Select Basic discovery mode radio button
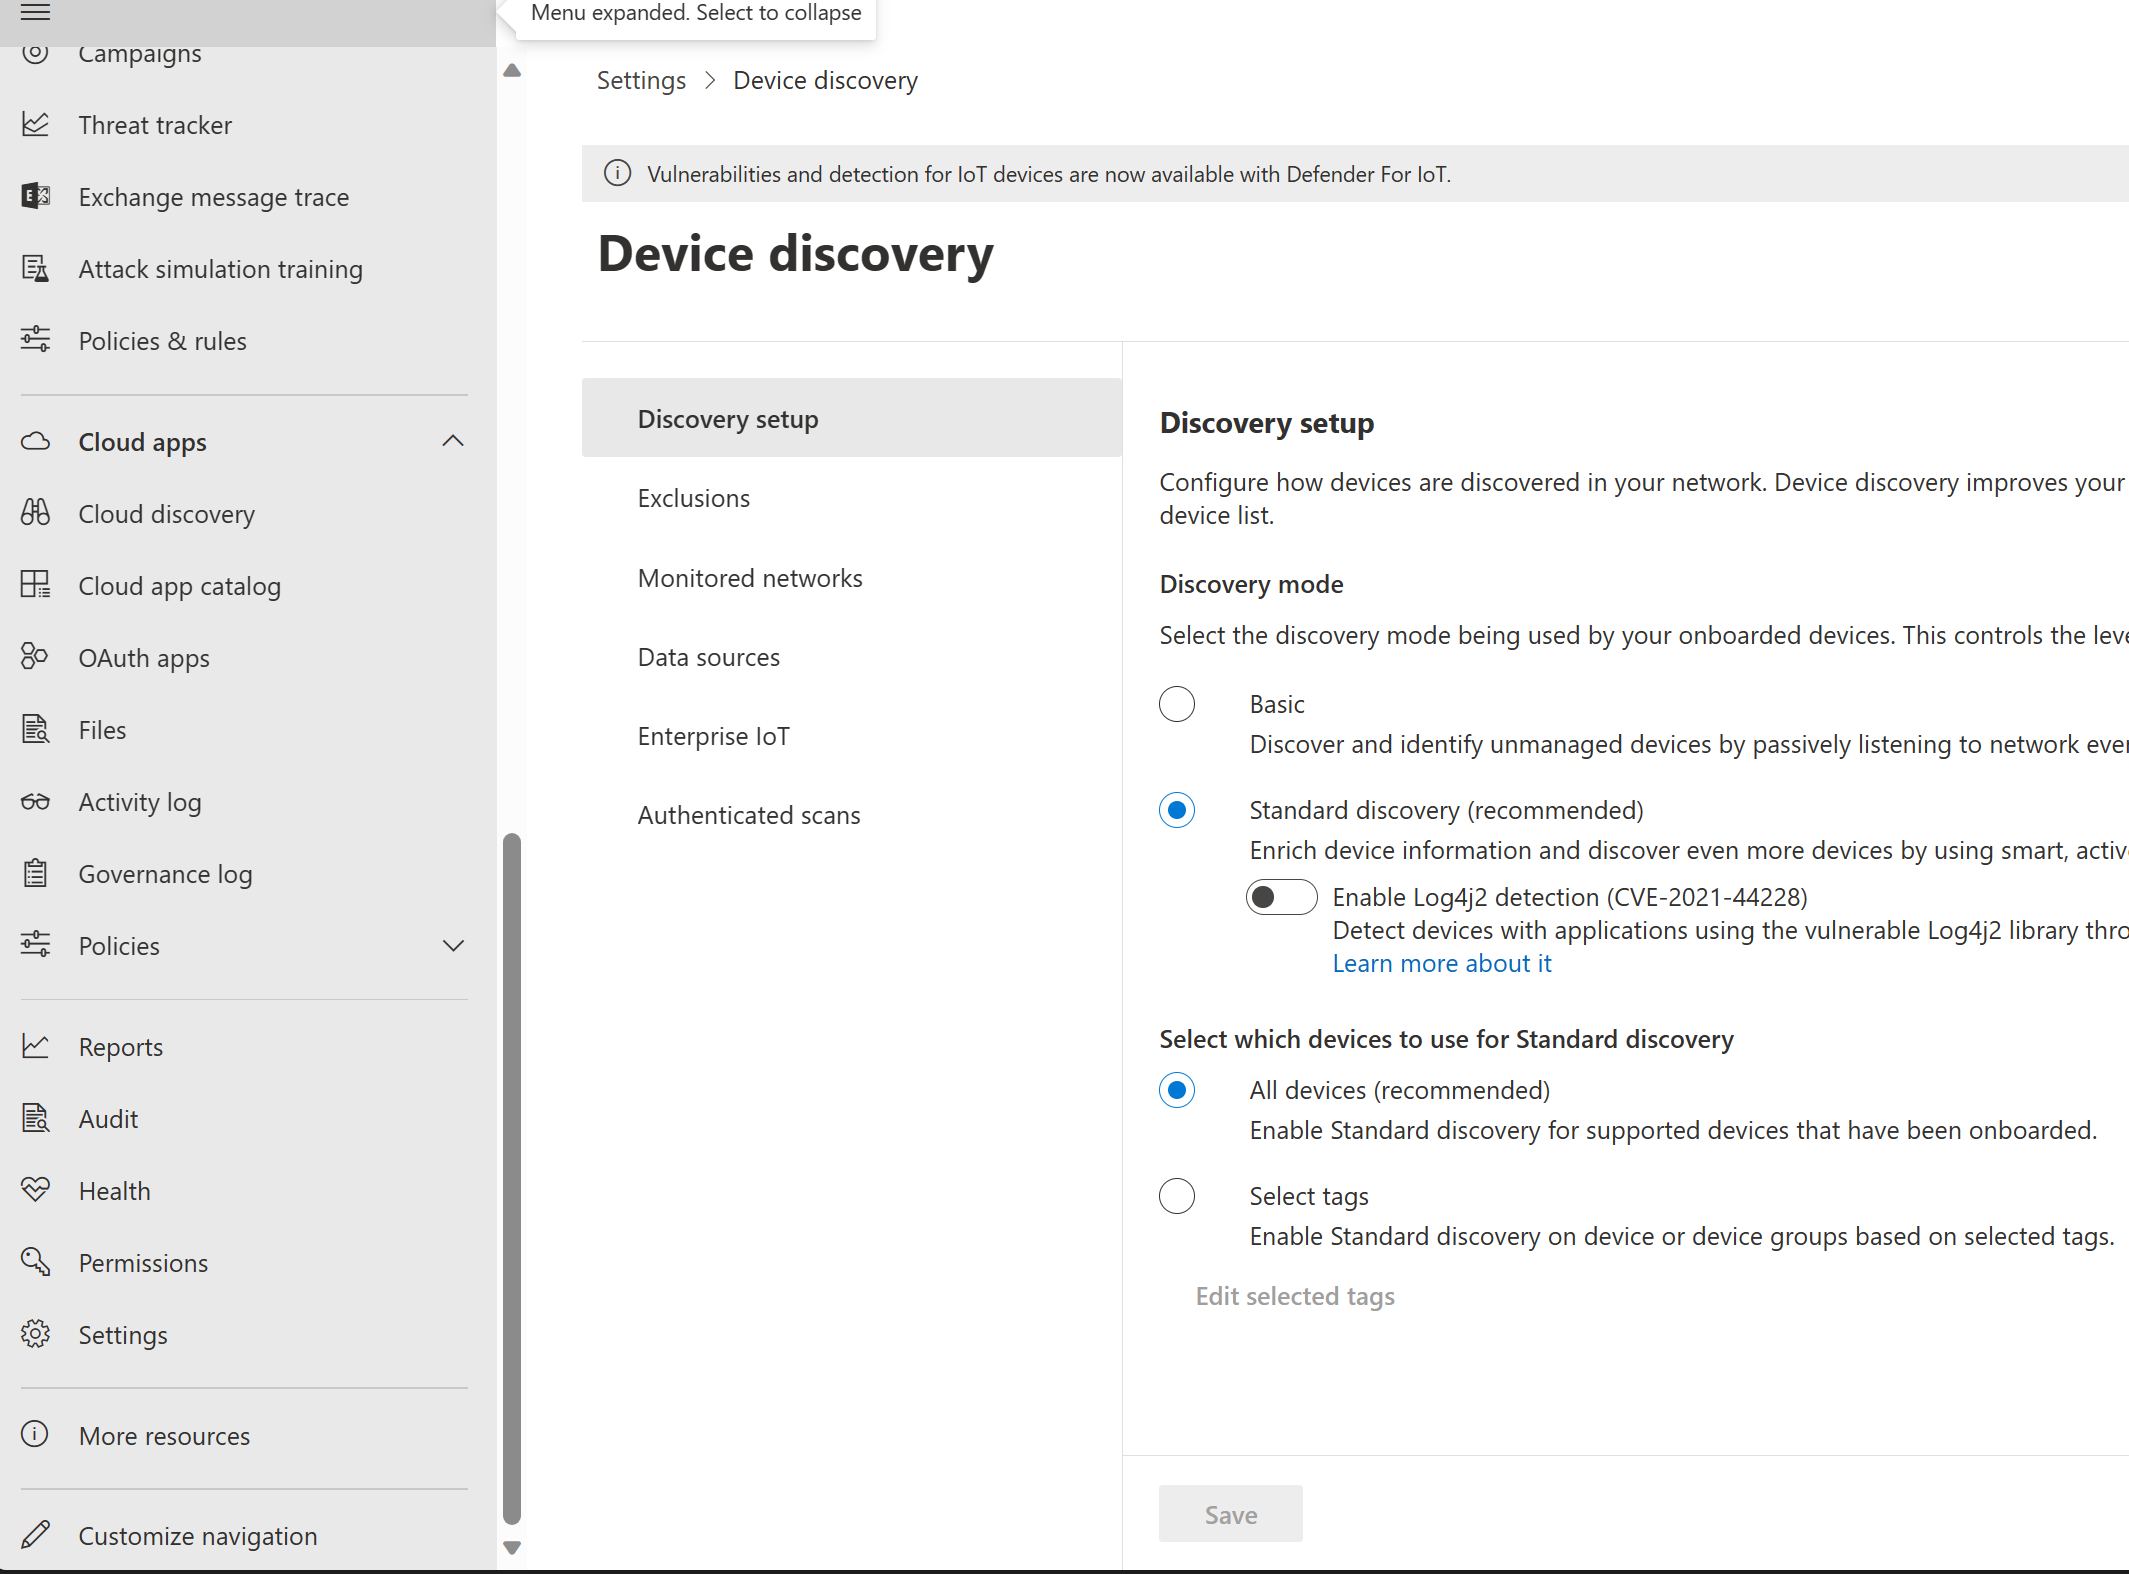 pos(1177,703)
